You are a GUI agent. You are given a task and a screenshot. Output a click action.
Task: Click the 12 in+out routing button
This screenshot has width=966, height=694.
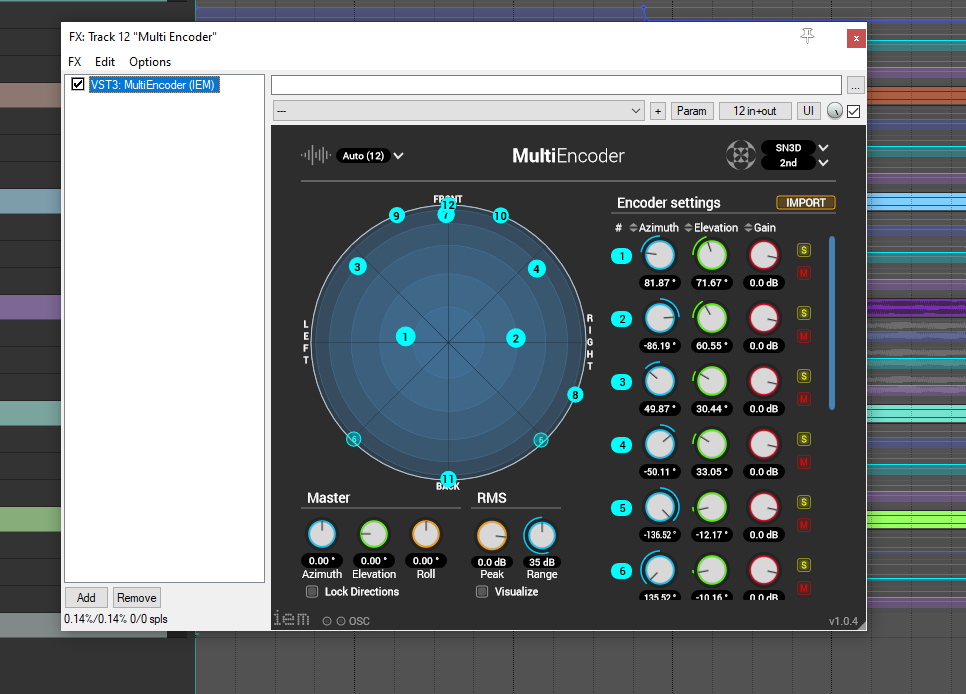754,111
